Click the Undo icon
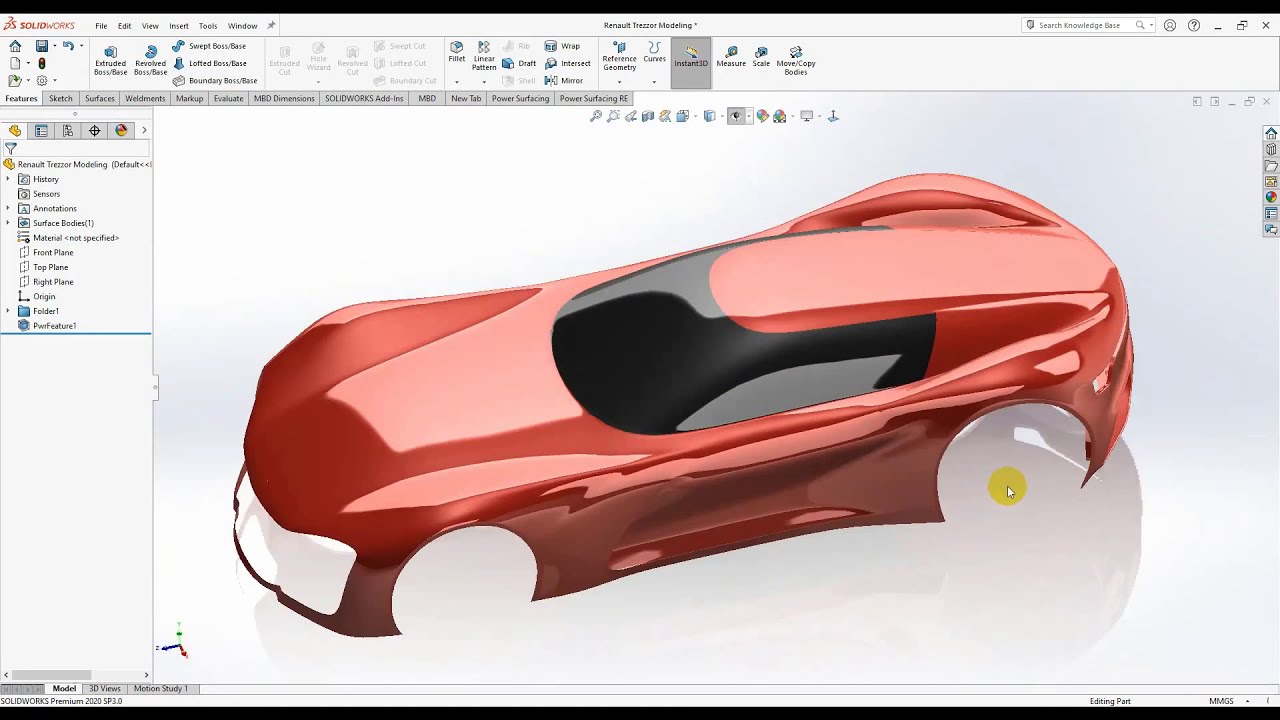 coord(68,46)
